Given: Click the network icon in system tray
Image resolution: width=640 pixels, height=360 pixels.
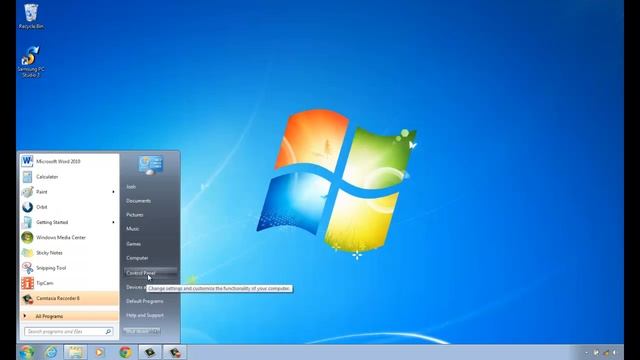Looking at the screenshot, I should [x=606, y=352].
